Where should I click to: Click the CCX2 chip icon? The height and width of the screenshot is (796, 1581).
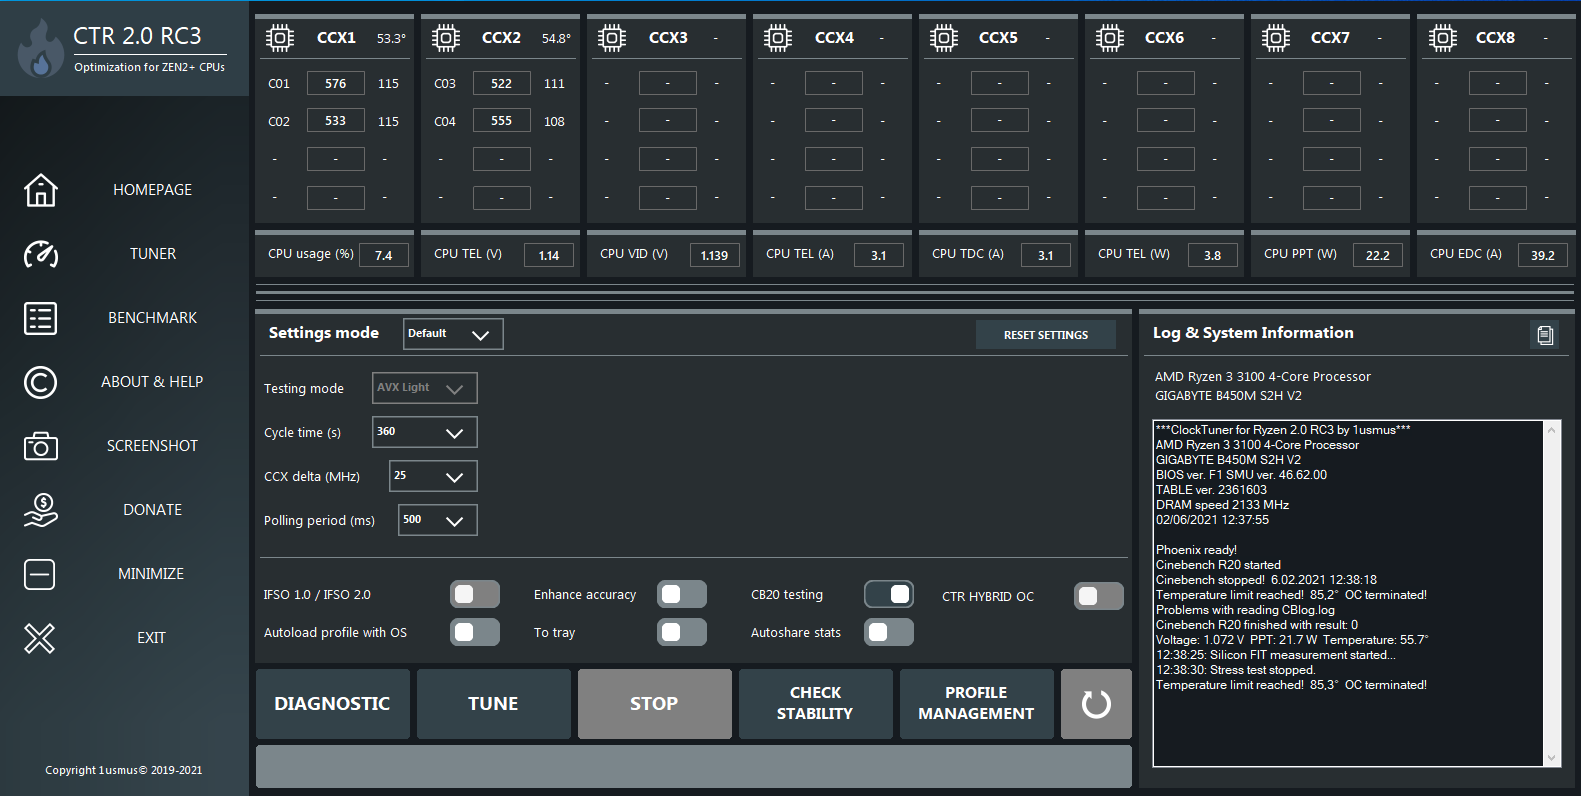446,38
